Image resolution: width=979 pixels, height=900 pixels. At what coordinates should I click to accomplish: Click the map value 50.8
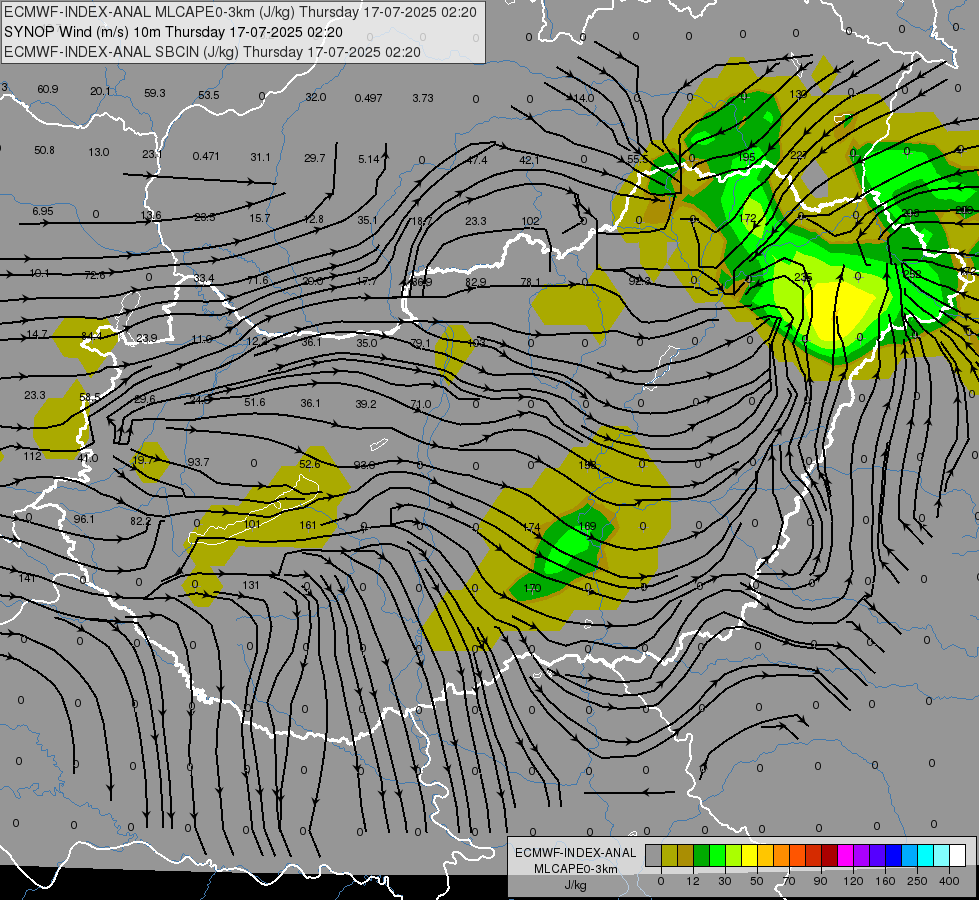coord(44,151)
